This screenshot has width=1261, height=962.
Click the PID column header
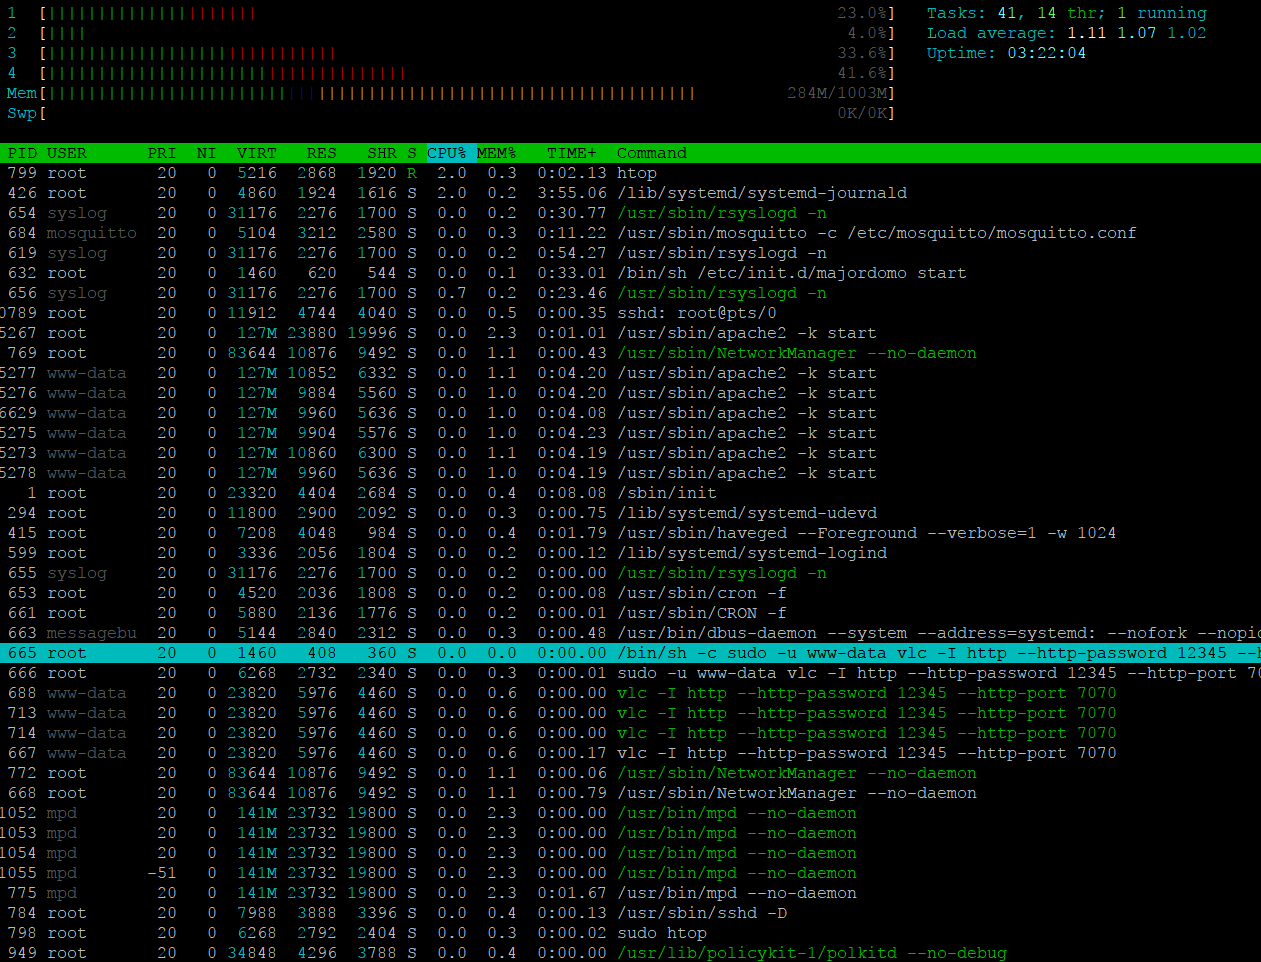coord(22,153)
